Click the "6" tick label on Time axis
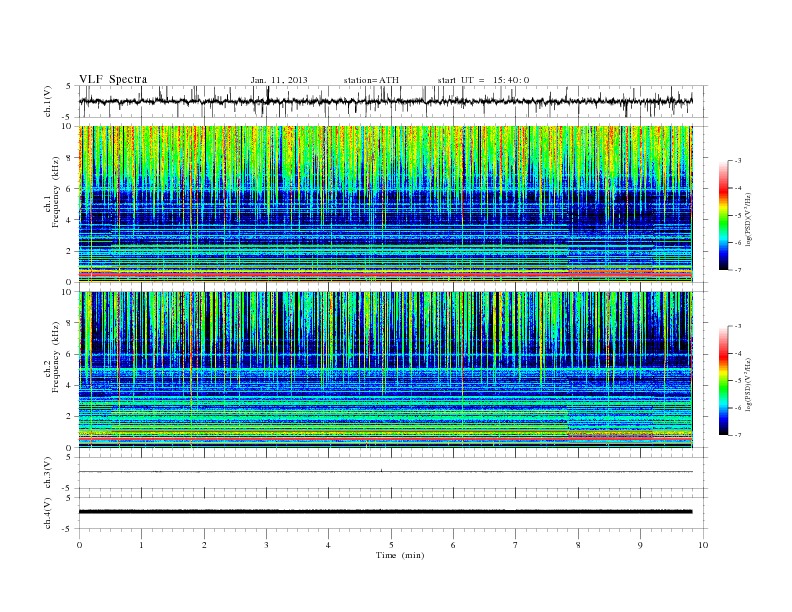792x612 pixels. (x=453, y=545)
